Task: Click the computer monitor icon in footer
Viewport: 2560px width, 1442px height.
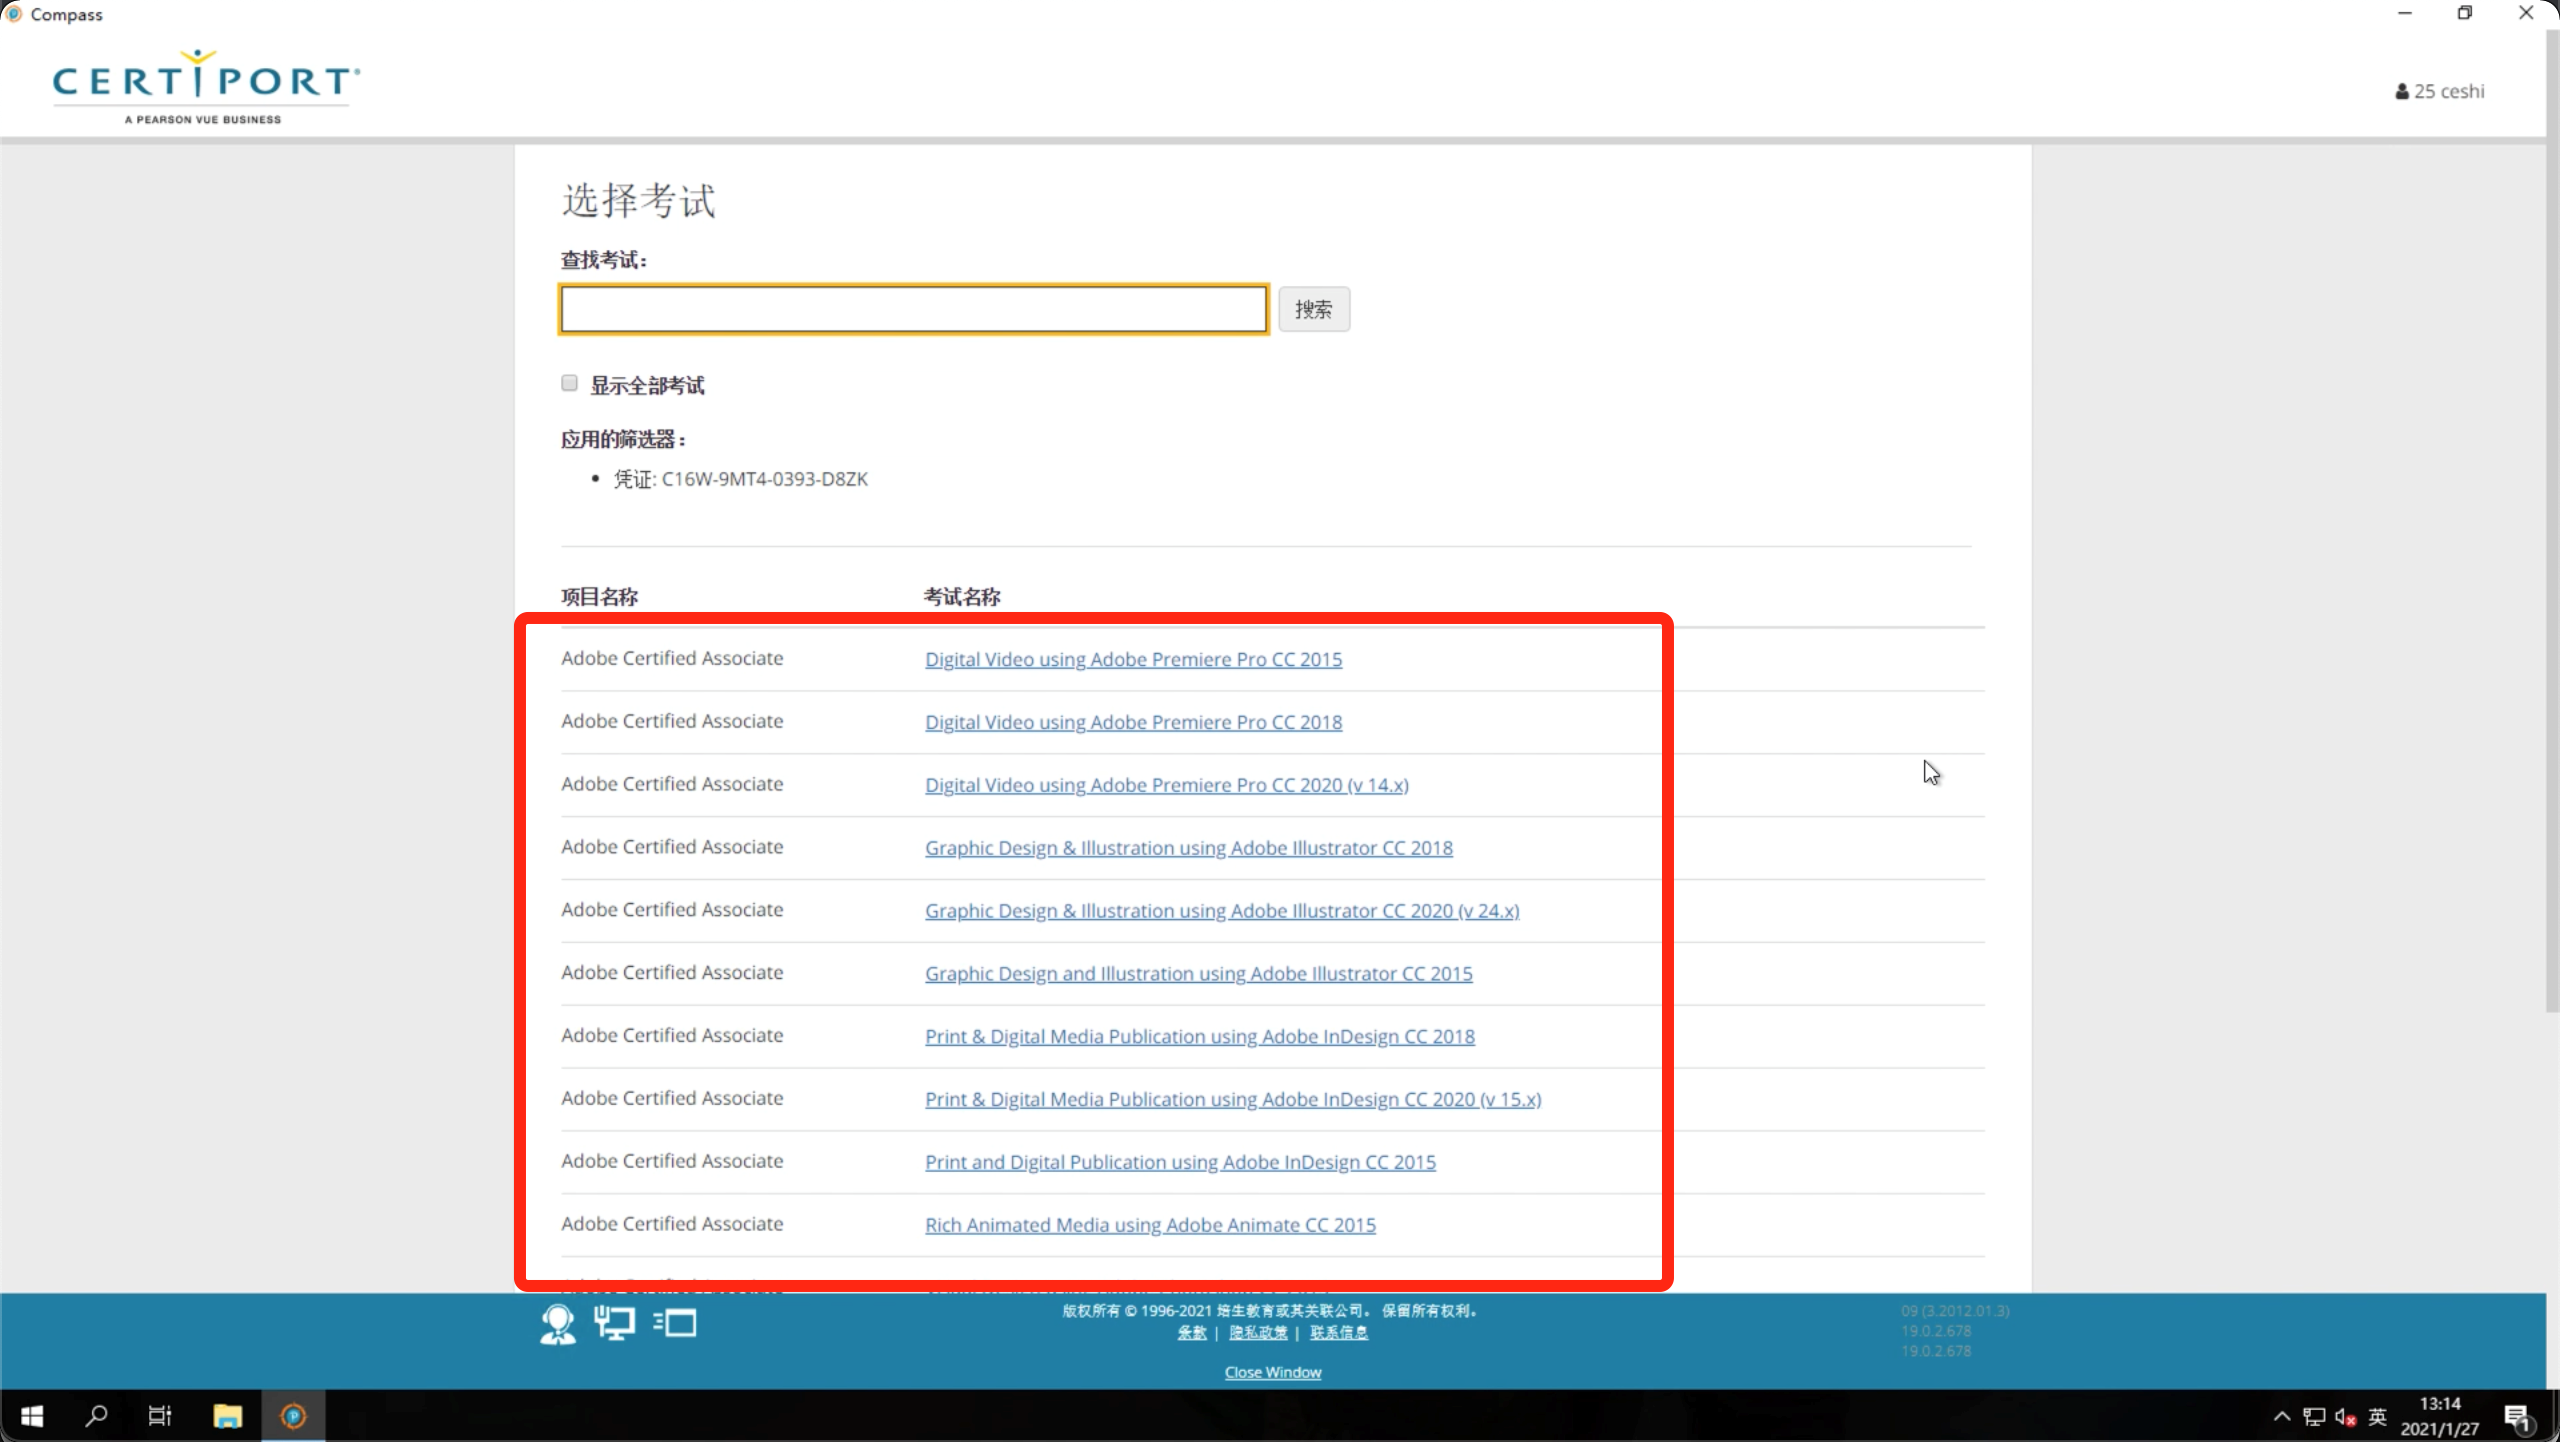Action: pos(615,1323)
